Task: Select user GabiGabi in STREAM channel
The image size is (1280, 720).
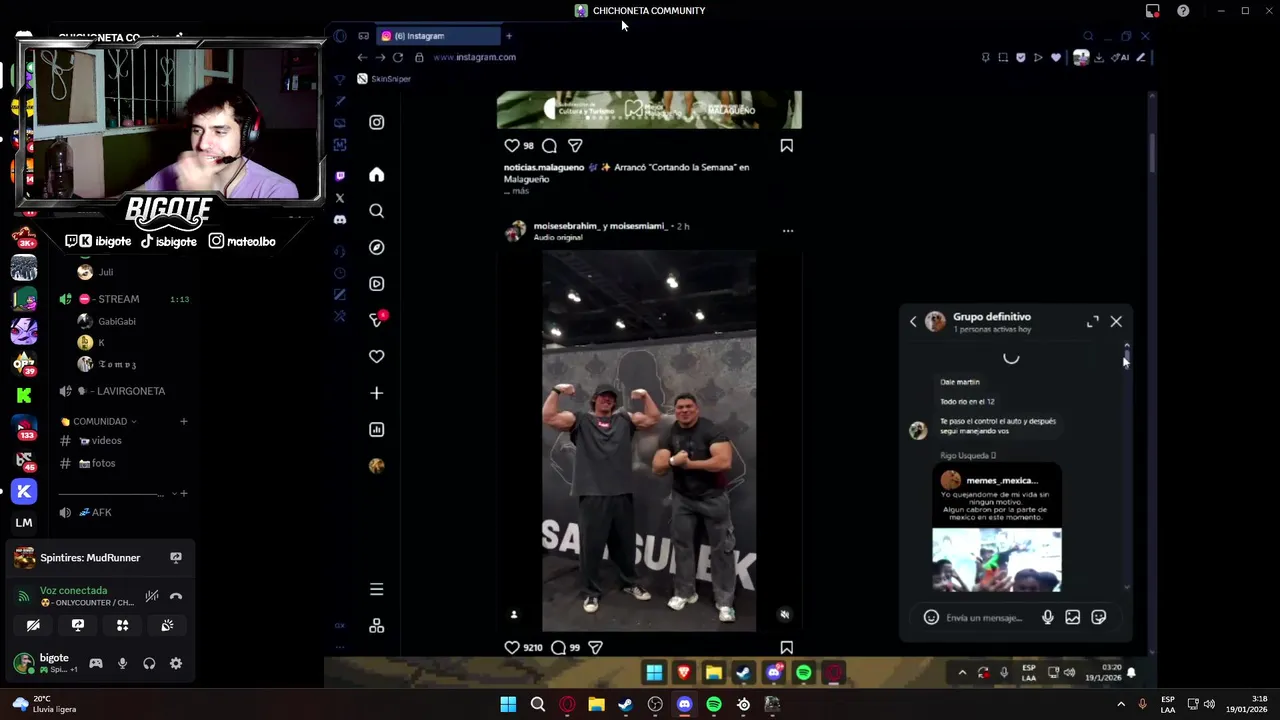Action: click(x=117, y=321)
